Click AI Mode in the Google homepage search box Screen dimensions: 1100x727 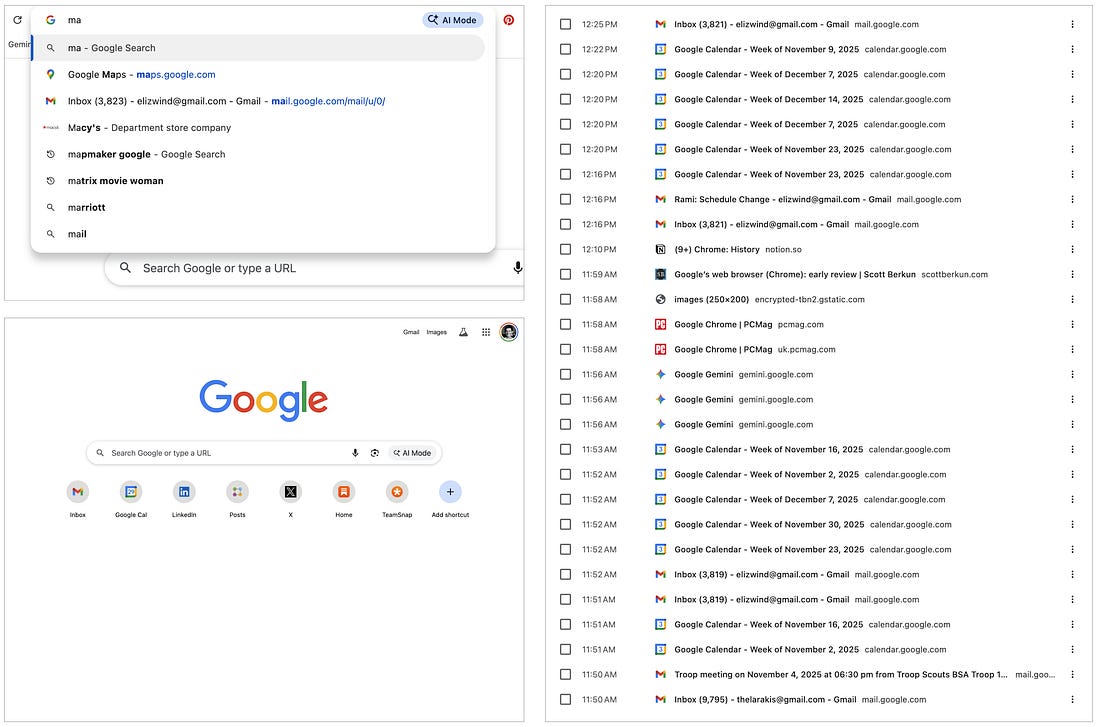[x=412, y=453]
